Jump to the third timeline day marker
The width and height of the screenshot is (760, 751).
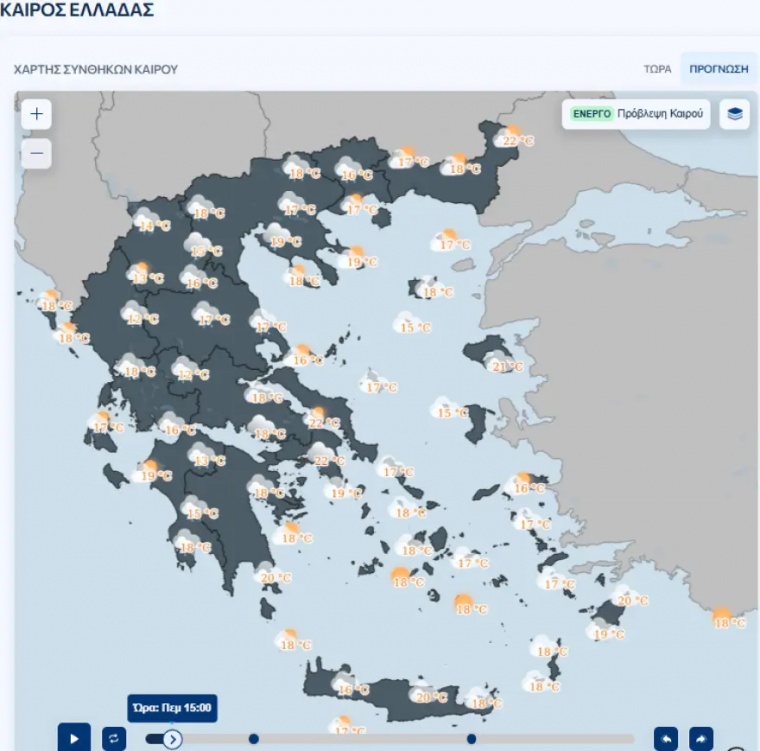click(x=471, y=739)
